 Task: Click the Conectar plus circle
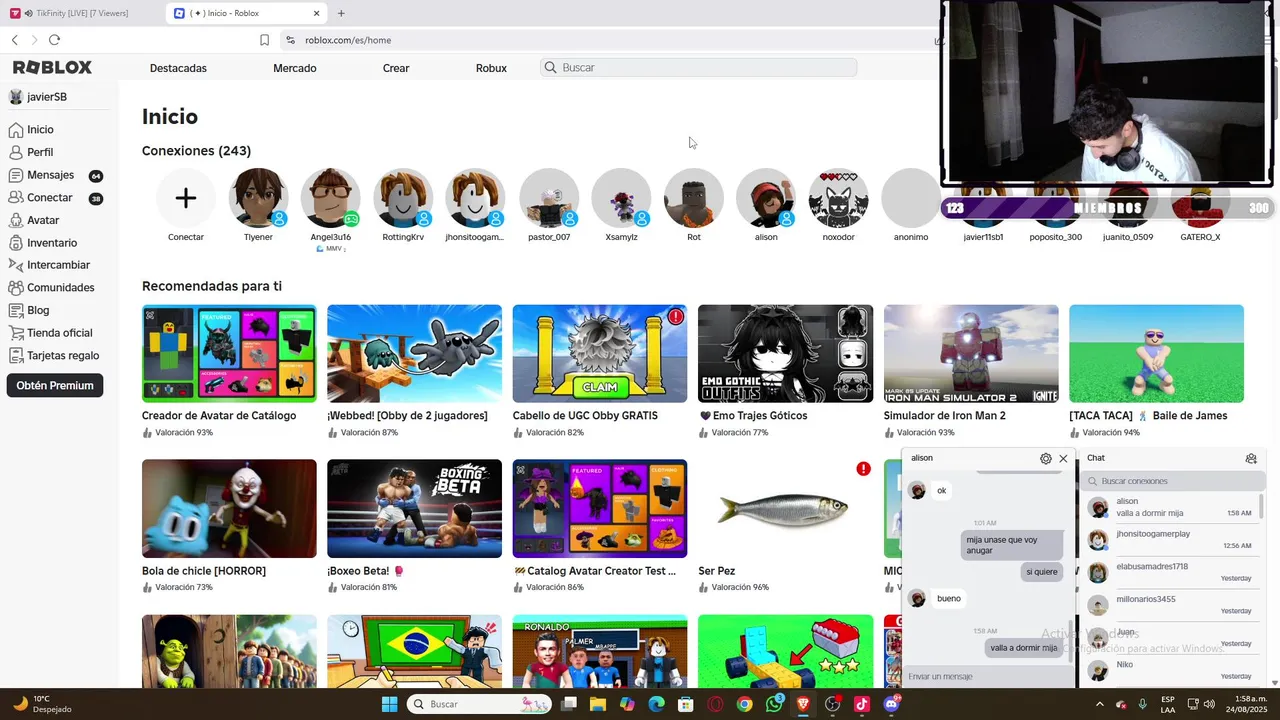coord(186,198)
